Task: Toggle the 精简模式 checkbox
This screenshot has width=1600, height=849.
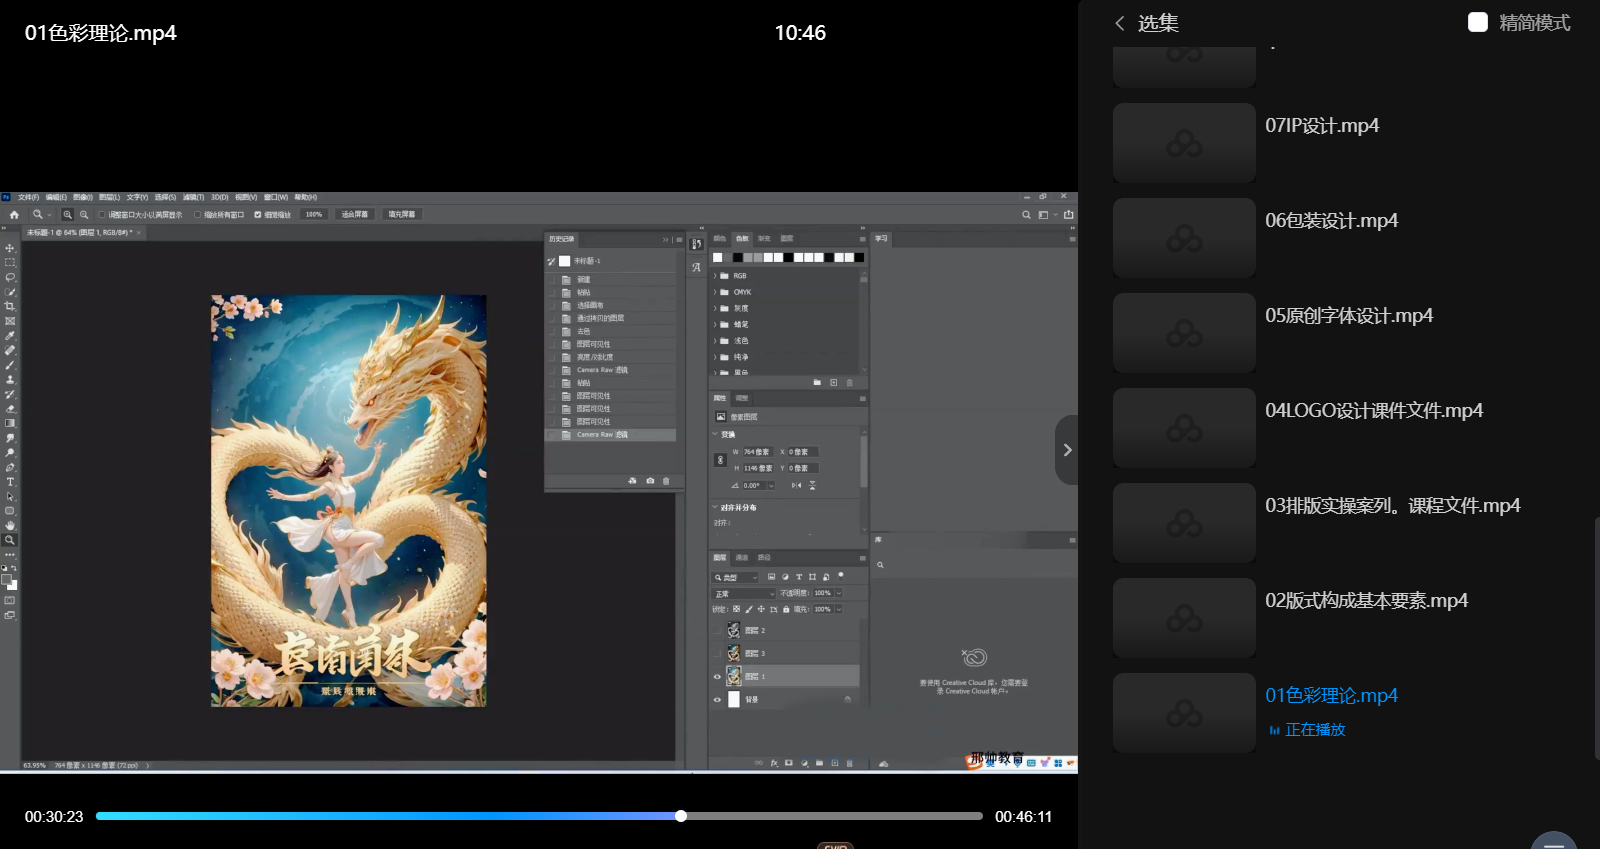Action: (x=1477, y=22)
